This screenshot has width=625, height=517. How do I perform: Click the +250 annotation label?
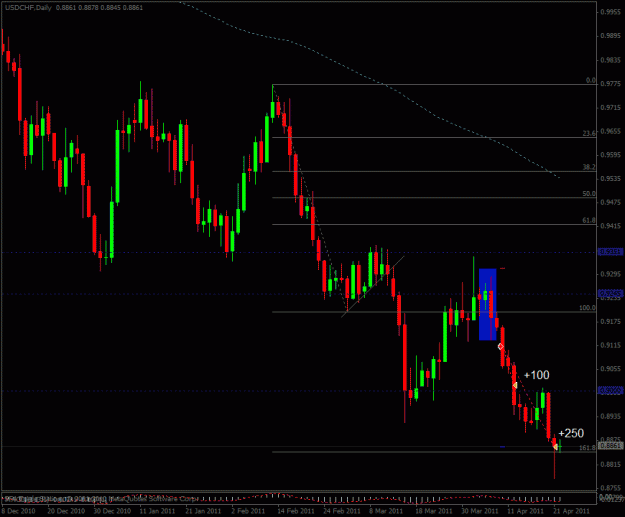point(571,433)
